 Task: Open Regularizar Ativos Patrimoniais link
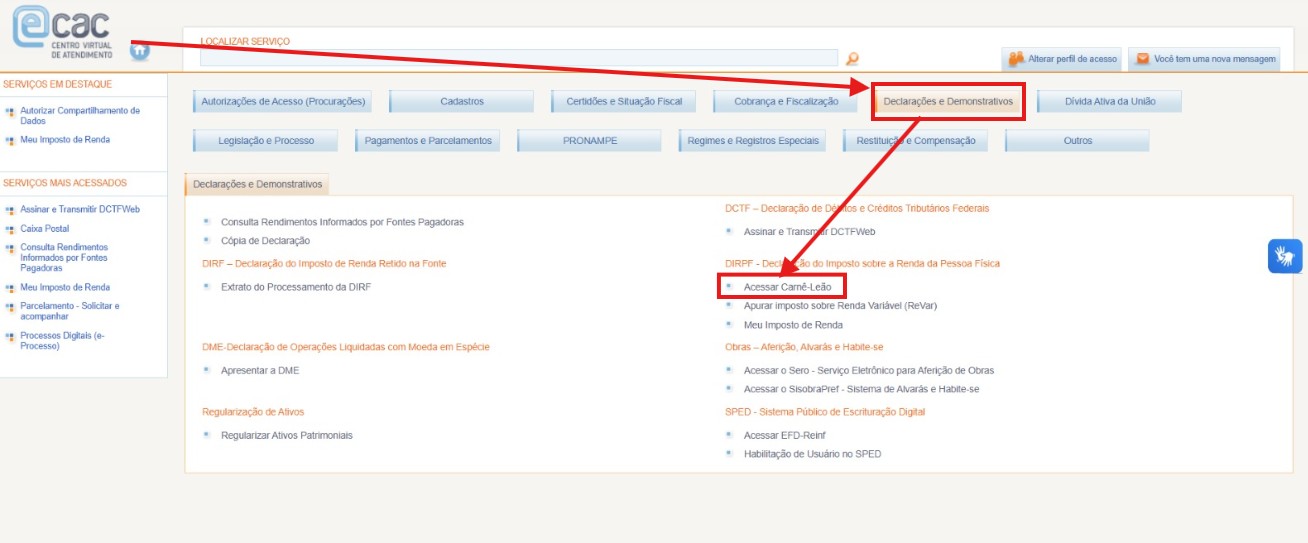[286, 436]
